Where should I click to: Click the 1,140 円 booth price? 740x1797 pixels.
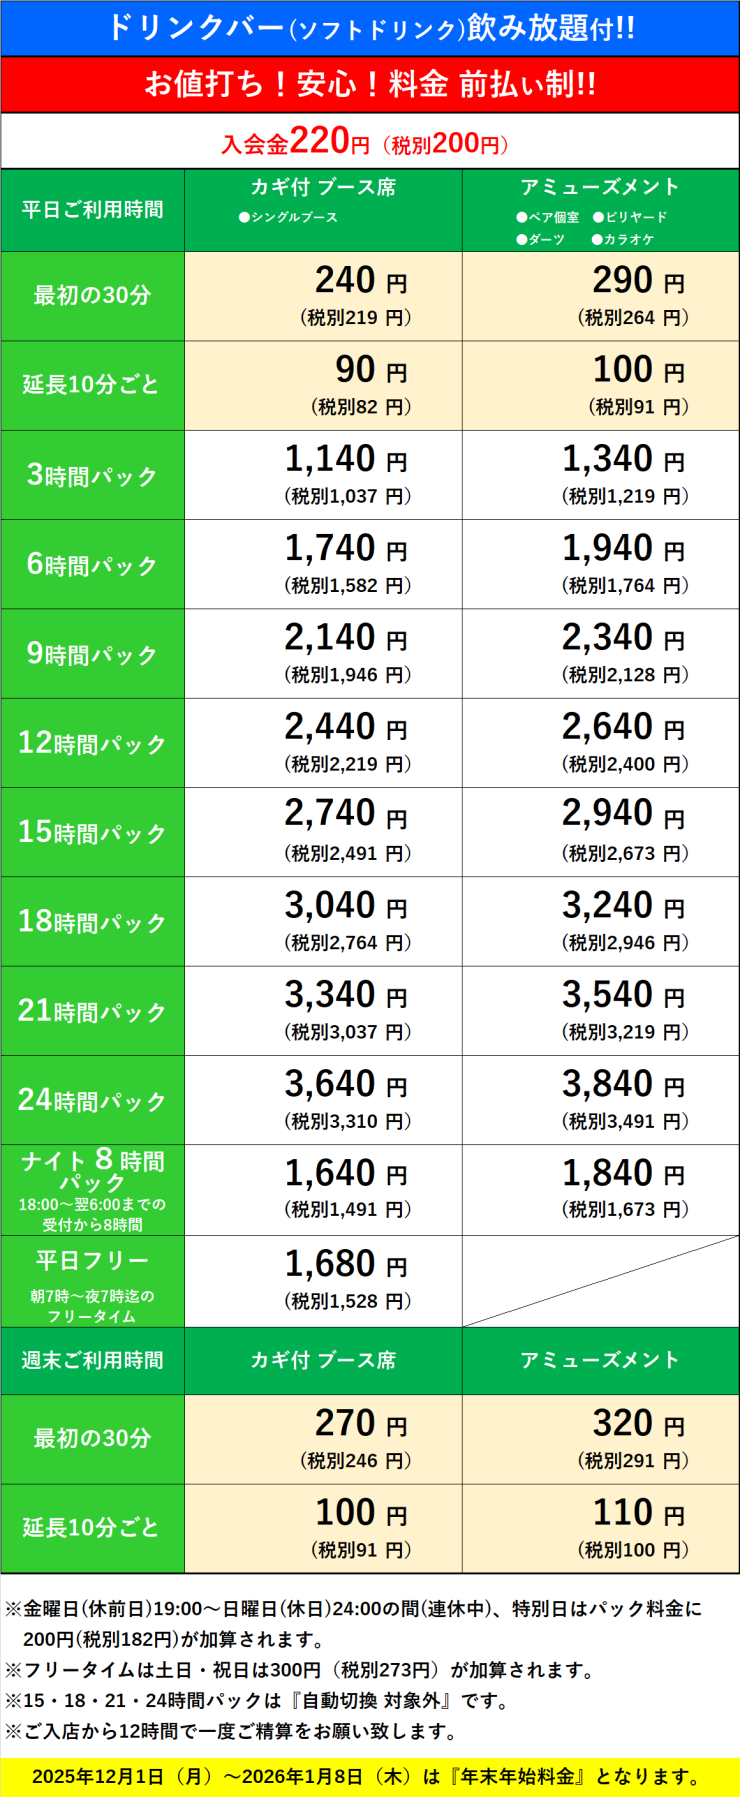point(346,460)
